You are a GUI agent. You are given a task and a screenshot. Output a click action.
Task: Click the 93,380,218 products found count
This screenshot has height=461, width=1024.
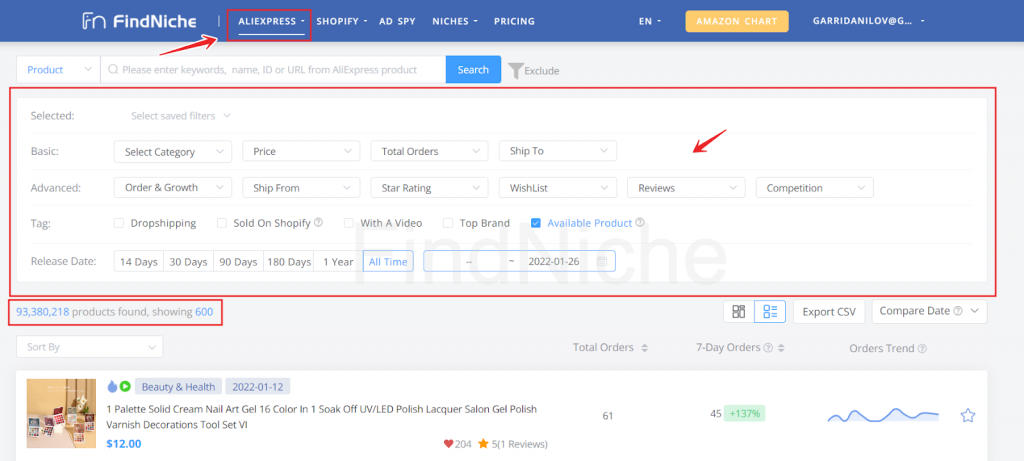point(42,312)
